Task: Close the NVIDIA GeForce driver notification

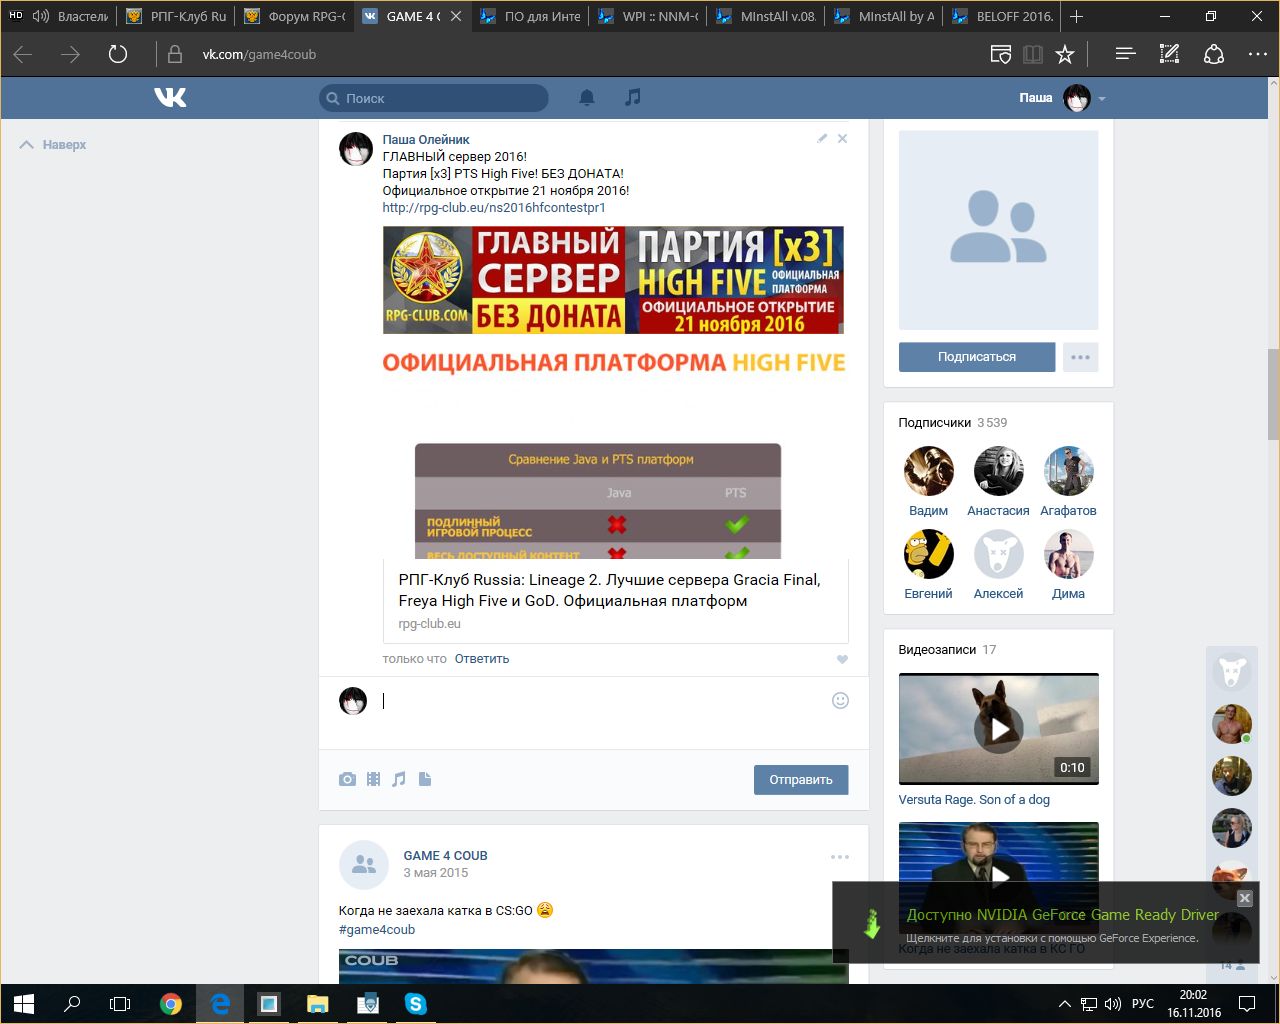Action: (1245, 898)
